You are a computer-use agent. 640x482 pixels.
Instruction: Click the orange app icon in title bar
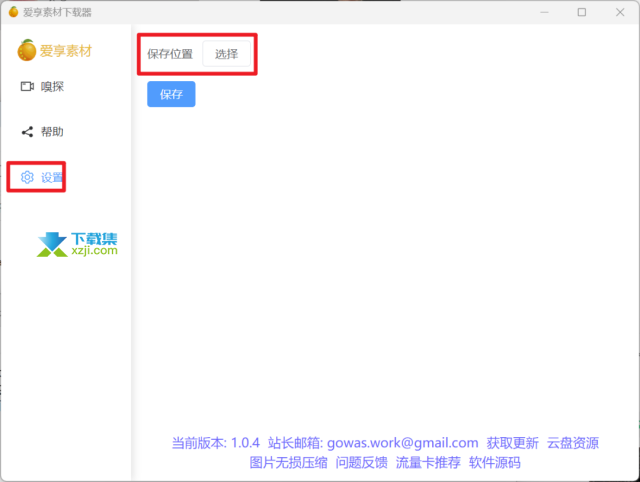pos(13,12)
